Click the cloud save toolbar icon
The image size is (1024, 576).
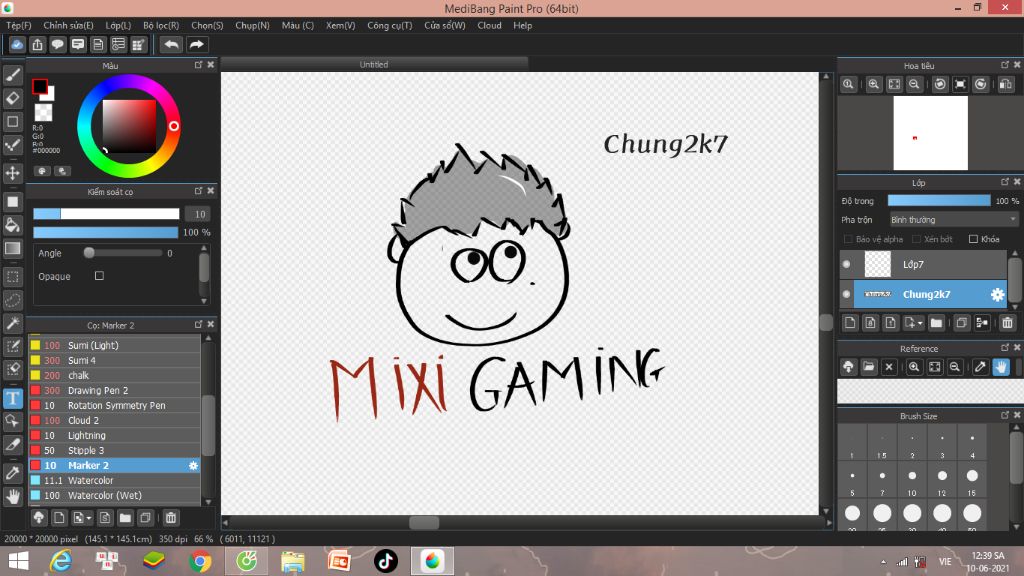click(x=17, y=44)
